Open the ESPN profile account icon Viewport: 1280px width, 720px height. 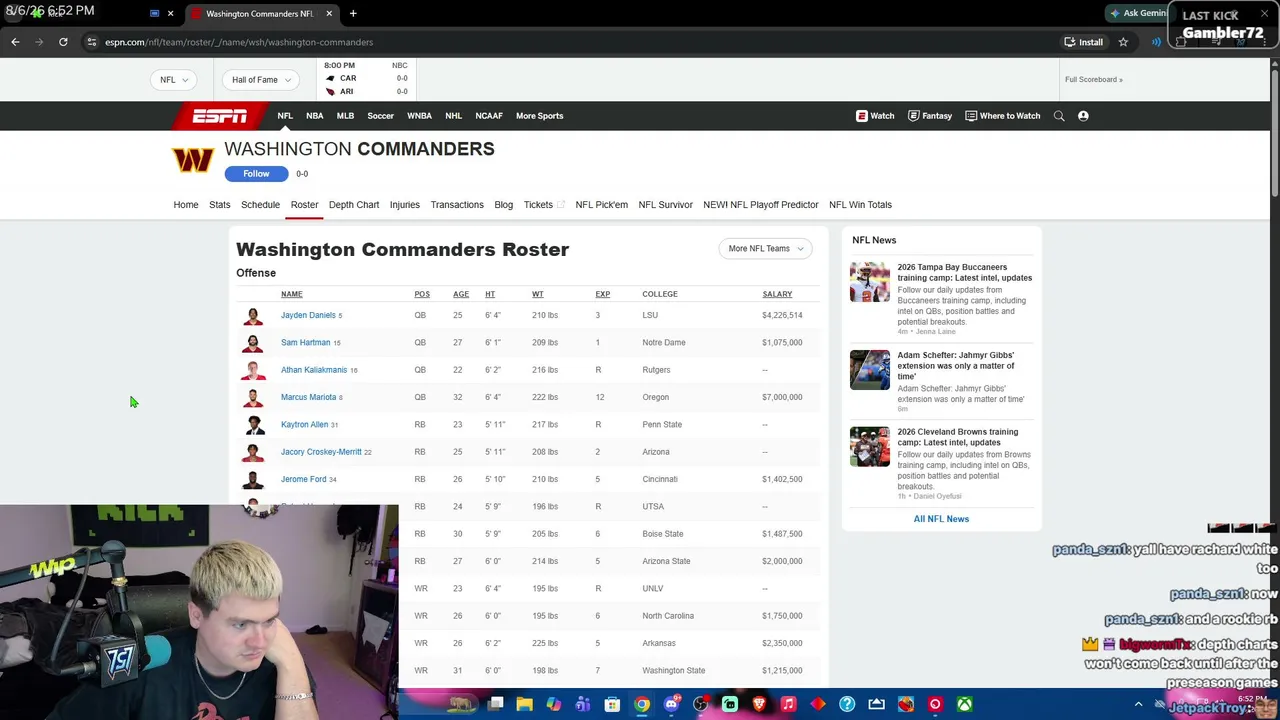(x=1083, y=116)
